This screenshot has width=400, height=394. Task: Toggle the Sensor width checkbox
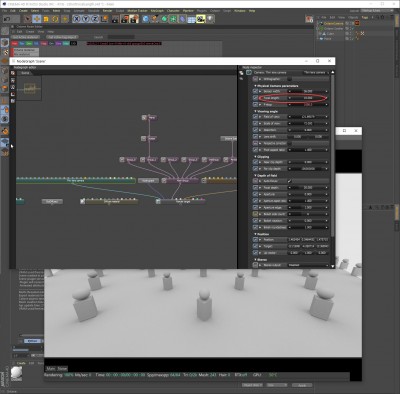255,91
